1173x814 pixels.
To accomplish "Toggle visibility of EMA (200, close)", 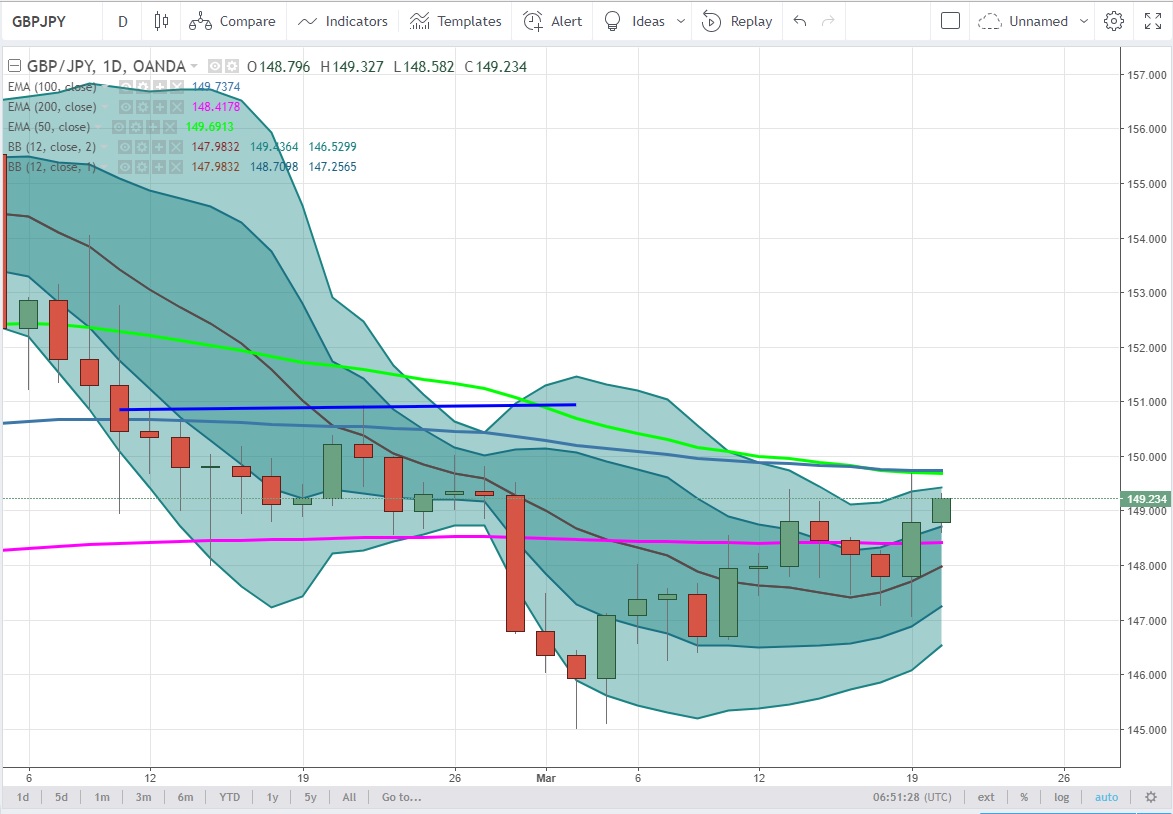I will pos(127,107).
